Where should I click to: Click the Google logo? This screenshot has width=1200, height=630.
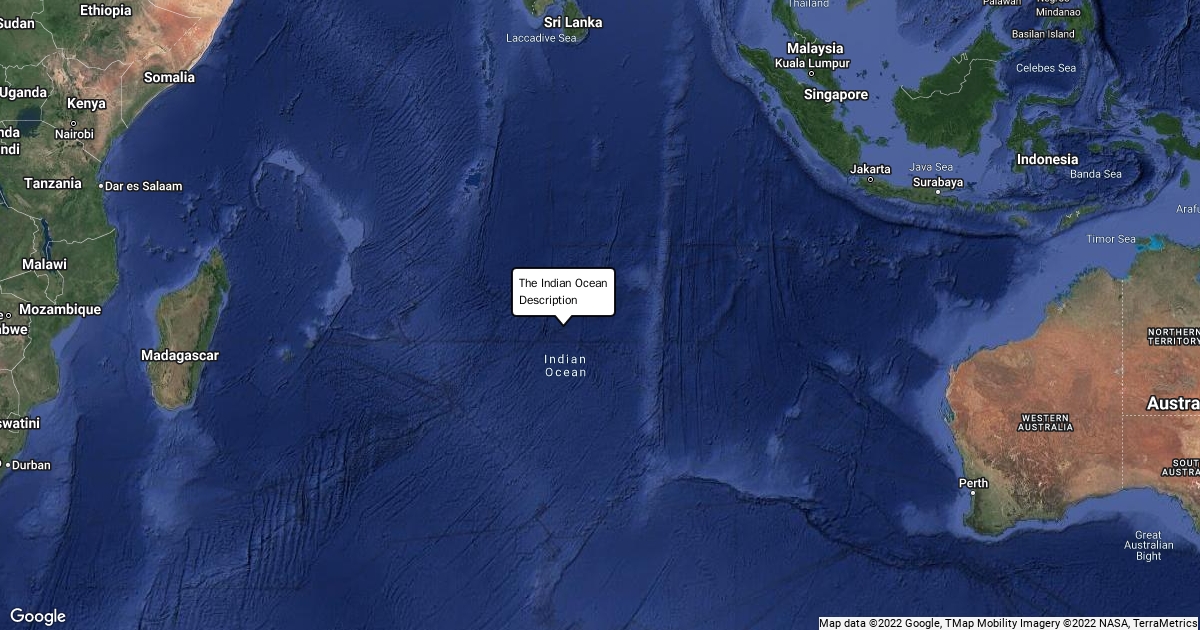point(38,616)
